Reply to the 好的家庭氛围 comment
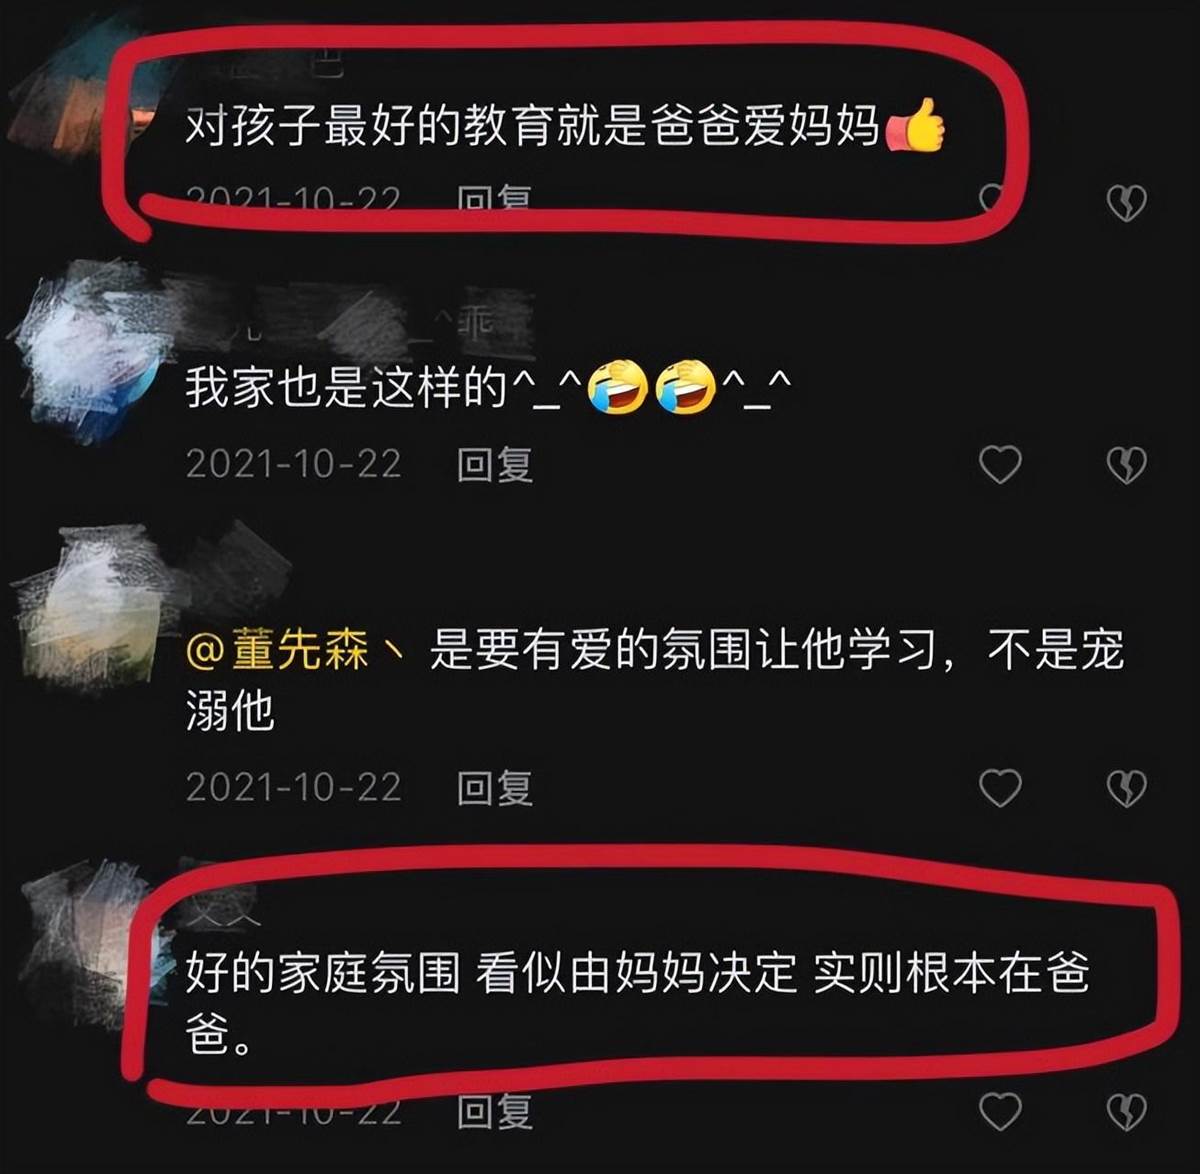1200x1174 pixels. (495, 1112)
